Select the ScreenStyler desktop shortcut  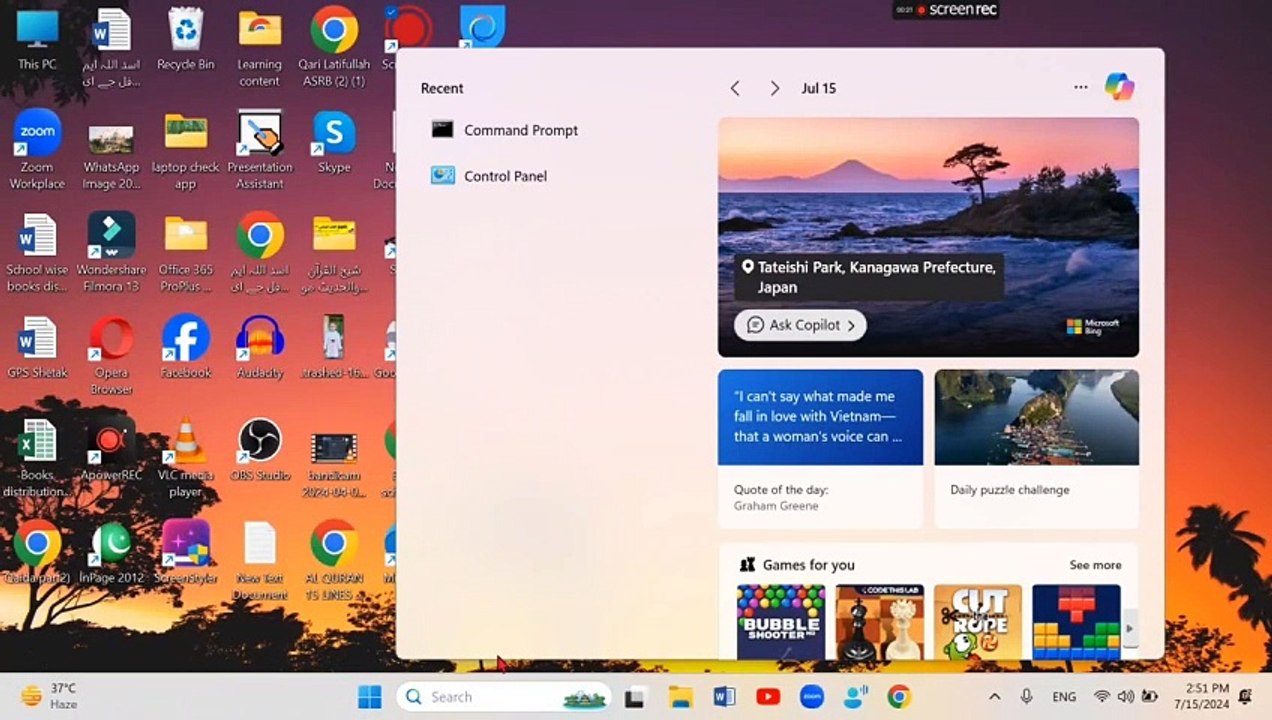tap(185, 552)
